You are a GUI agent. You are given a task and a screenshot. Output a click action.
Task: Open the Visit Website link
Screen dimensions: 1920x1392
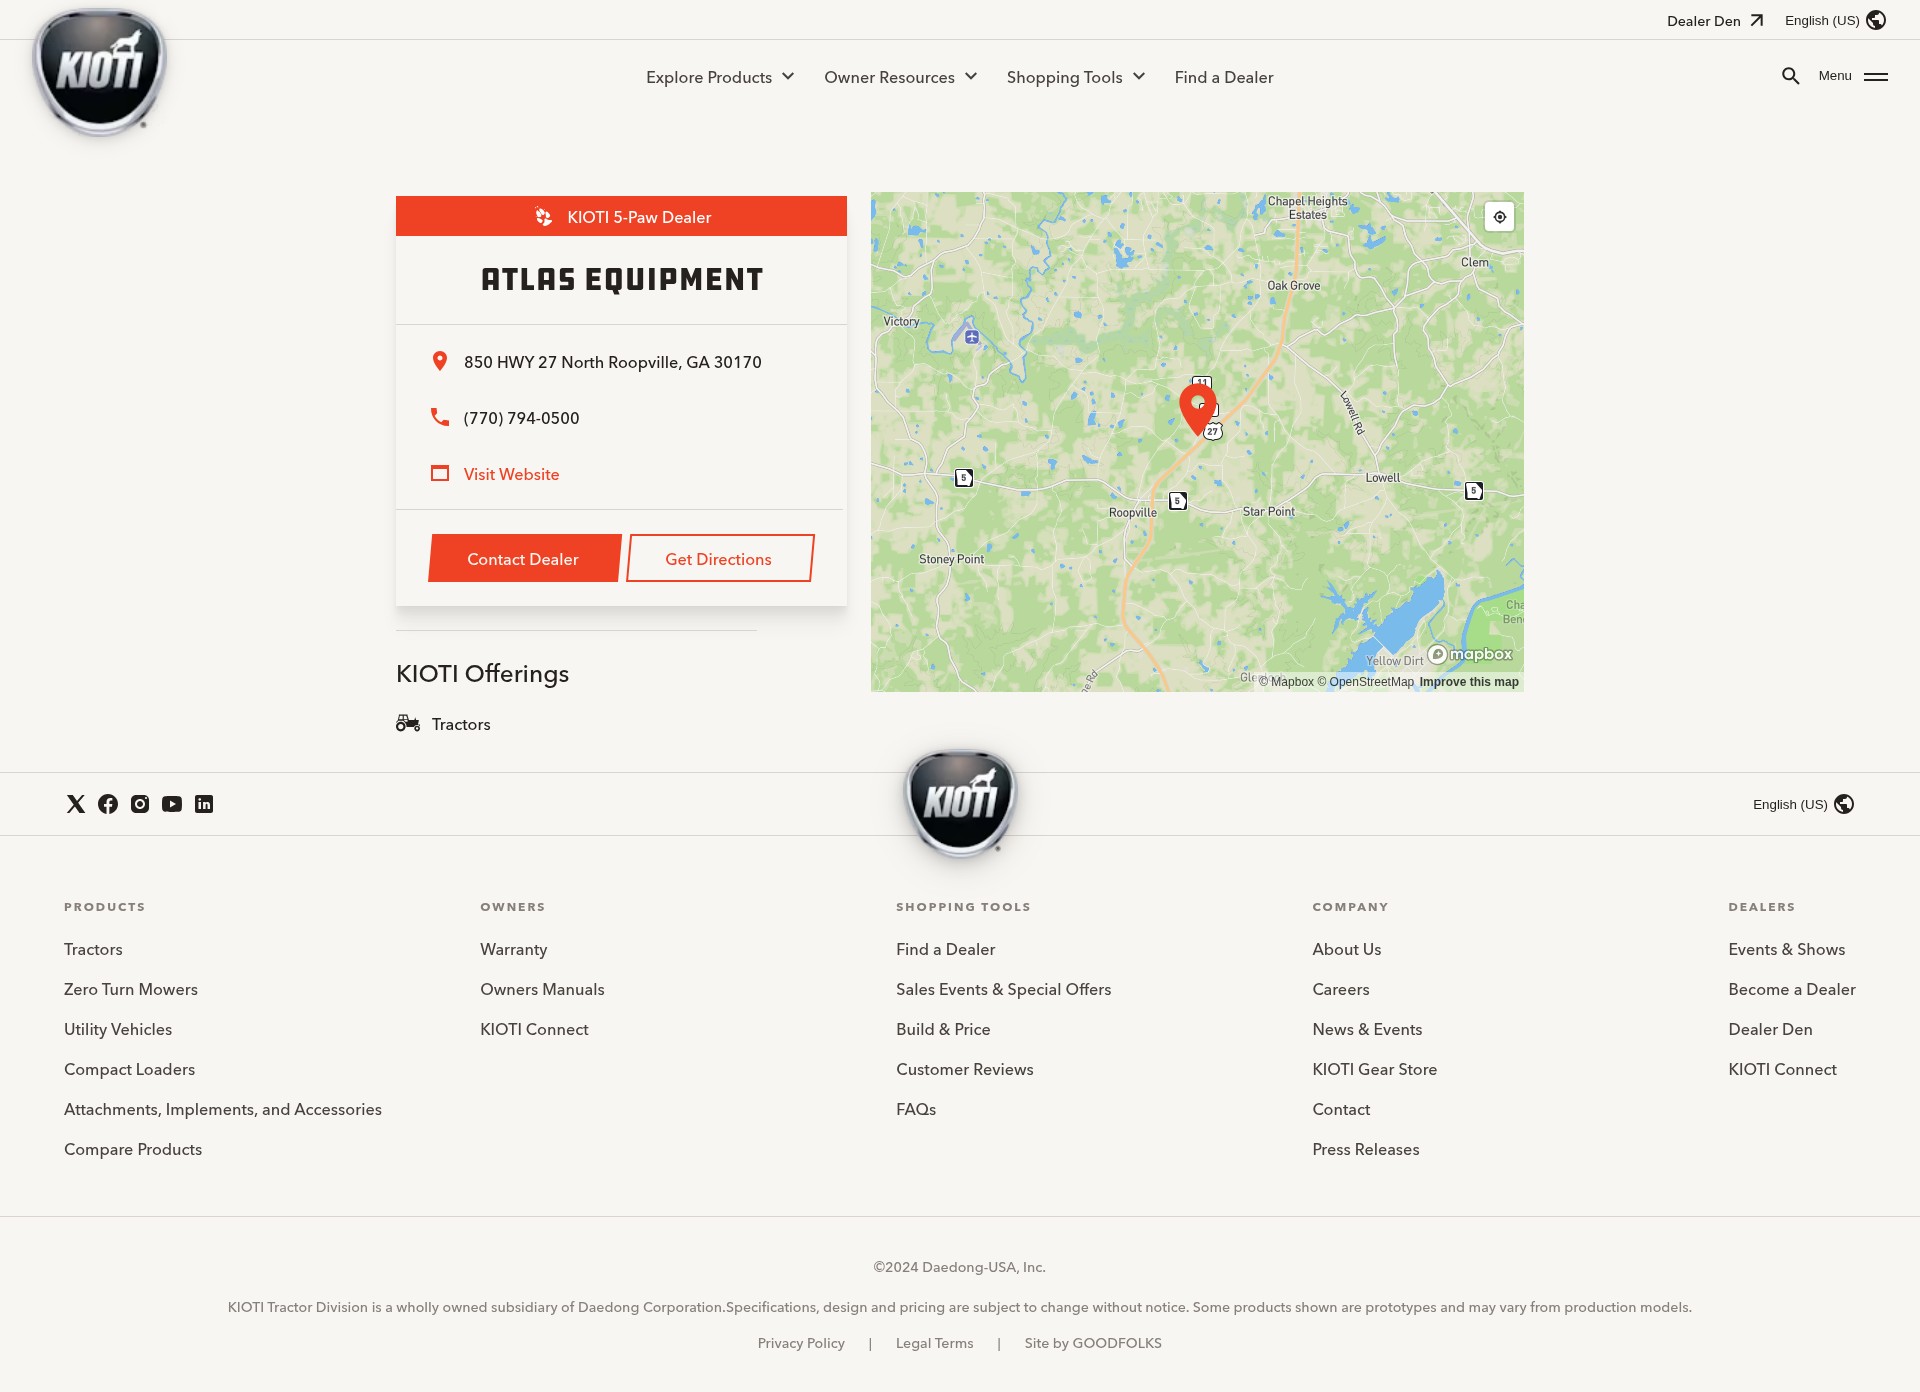[x=511, y=474]
